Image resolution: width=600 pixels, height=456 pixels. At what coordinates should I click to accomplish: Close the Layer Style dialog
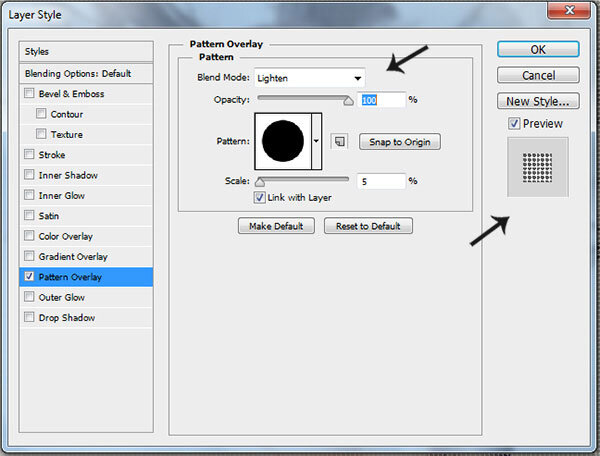tap(569, 10)
